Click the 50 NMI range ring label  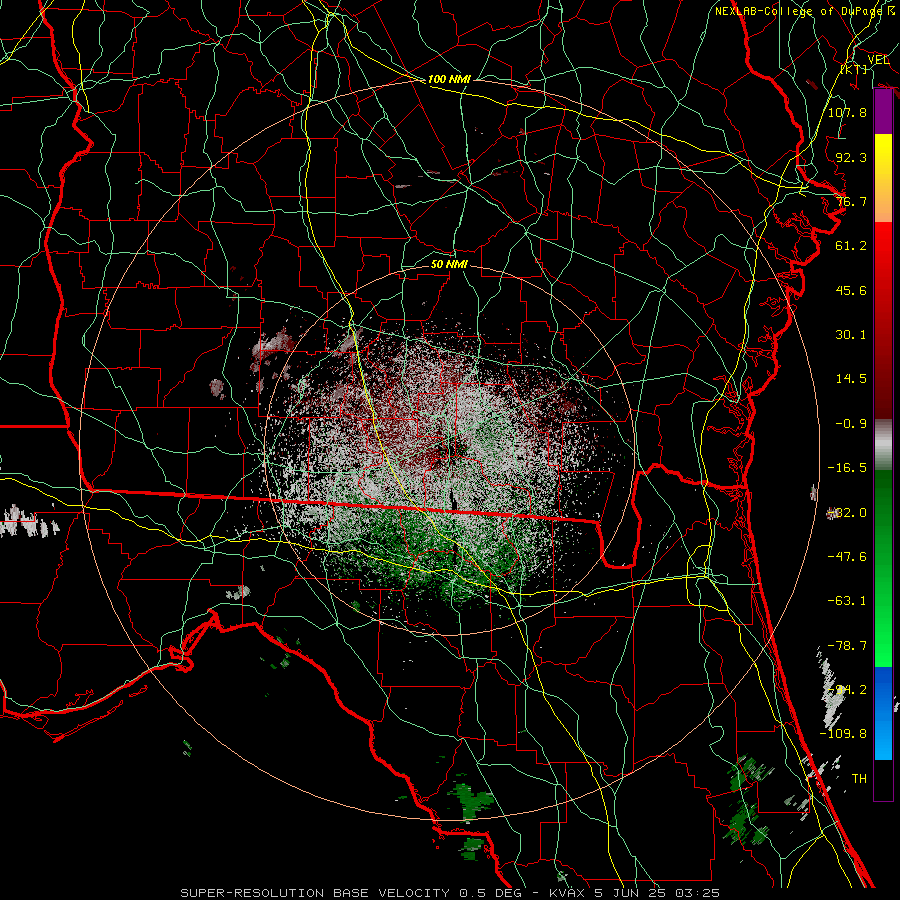point(449,264)
